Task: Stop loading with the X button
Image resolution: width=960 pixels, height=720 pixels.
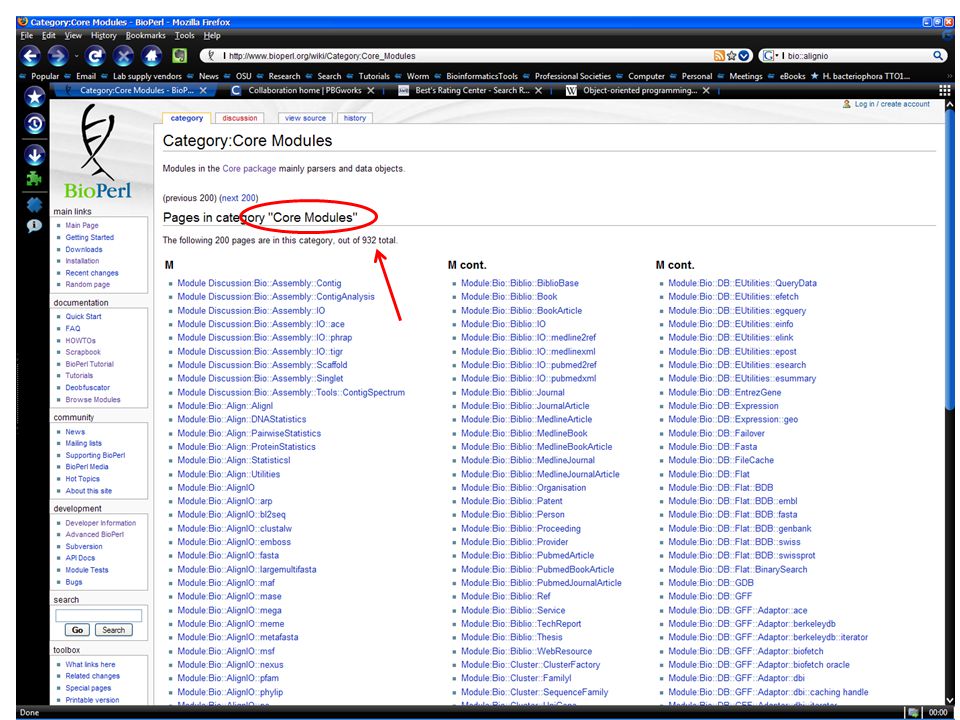Action: click(x=123, y=56)
